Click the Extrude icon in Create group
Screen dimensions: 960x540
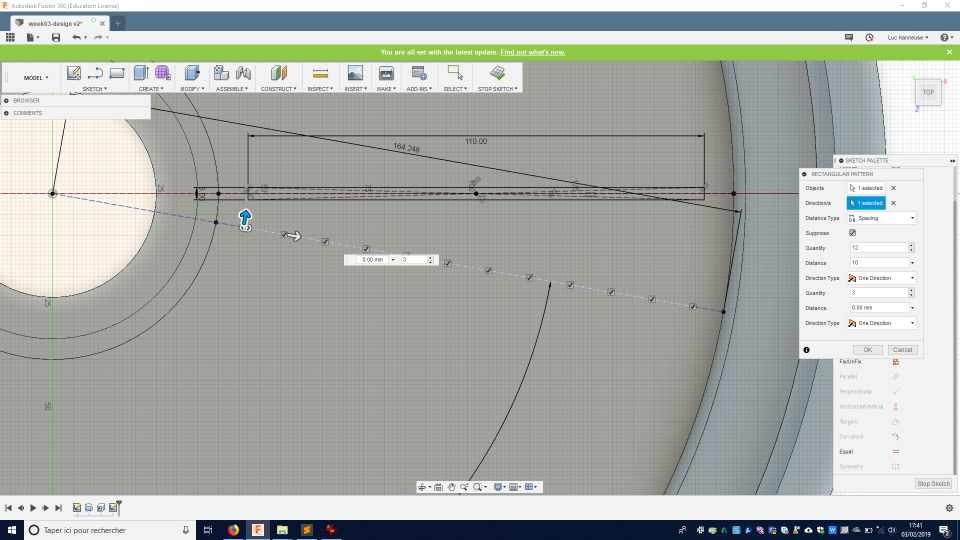[x=141, y=73]
